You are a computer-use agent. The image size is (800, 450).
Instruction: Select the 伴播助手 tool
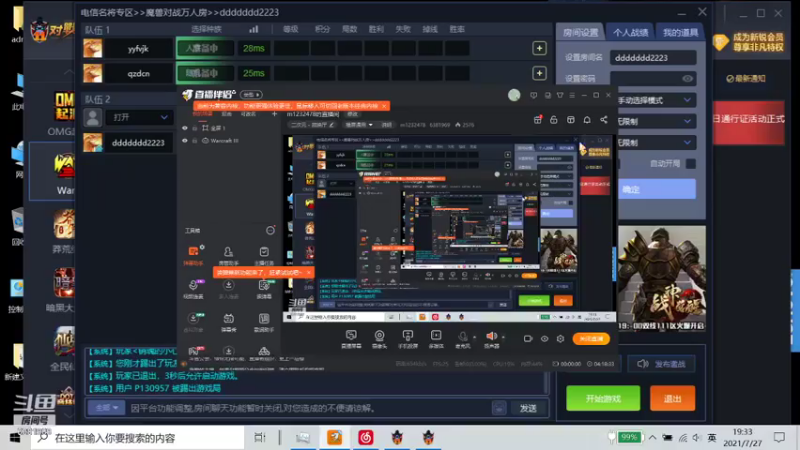click(x=193, y=255)
